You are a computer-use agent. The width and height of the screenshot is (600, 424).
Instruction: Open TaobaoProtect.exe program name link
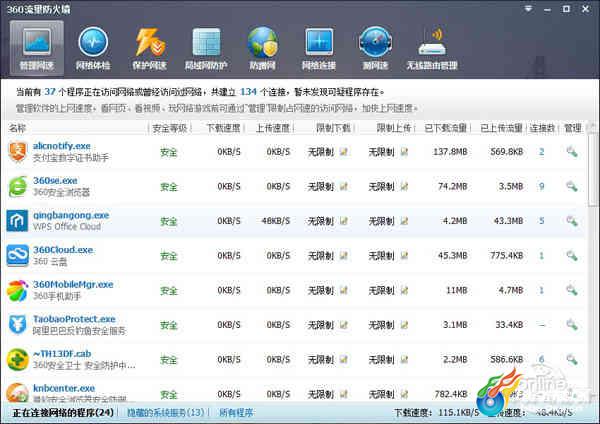pos(74,319)
